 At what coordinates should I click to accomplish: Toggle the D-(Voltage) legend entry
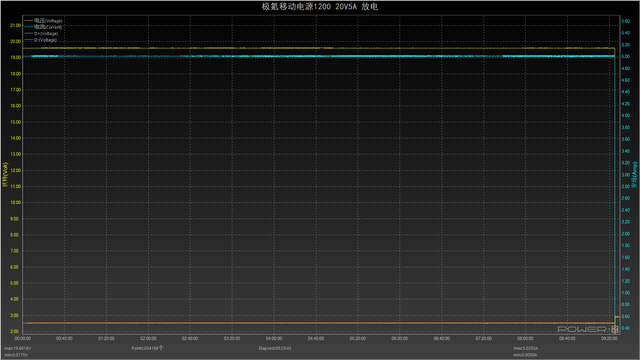[x=46, y=40]
